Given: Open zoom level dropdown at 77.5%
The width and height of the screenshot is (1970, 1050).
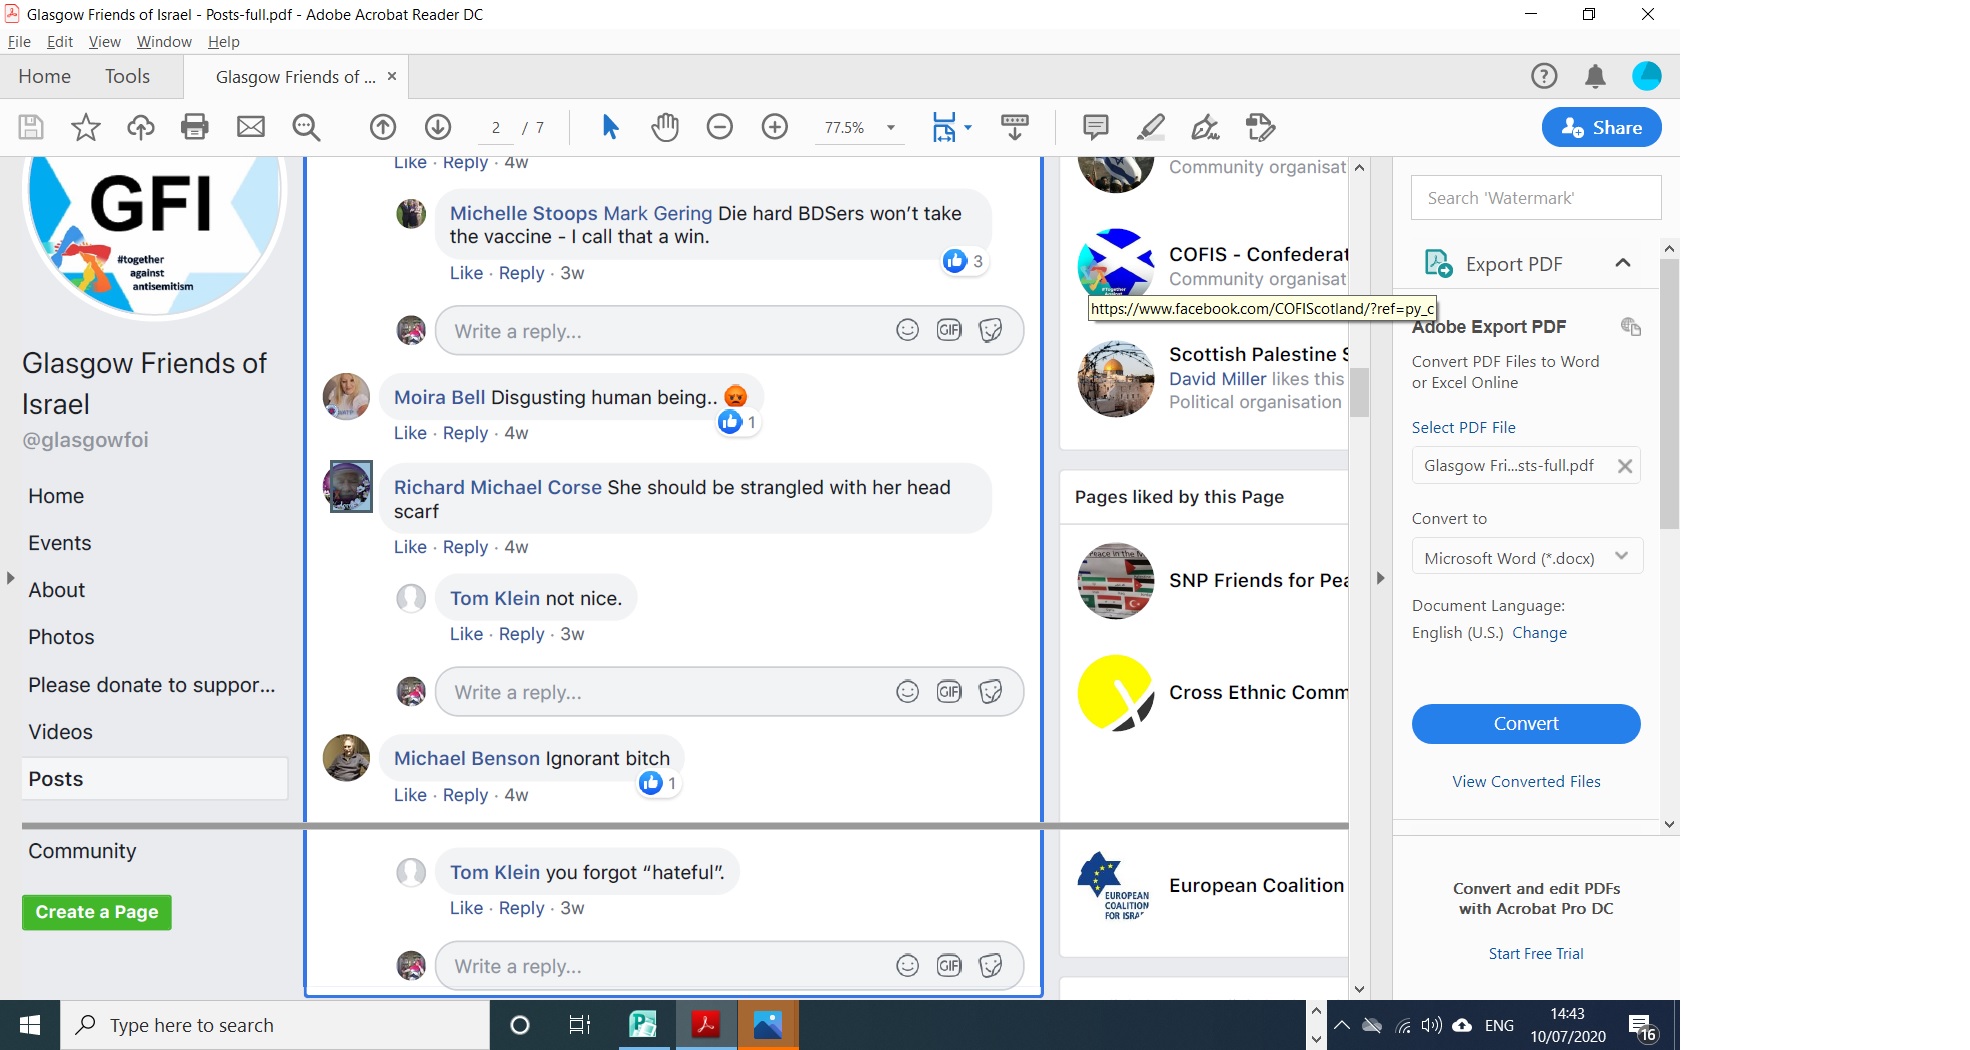Looking at the screenshot, I should click(x=890, y=128).
